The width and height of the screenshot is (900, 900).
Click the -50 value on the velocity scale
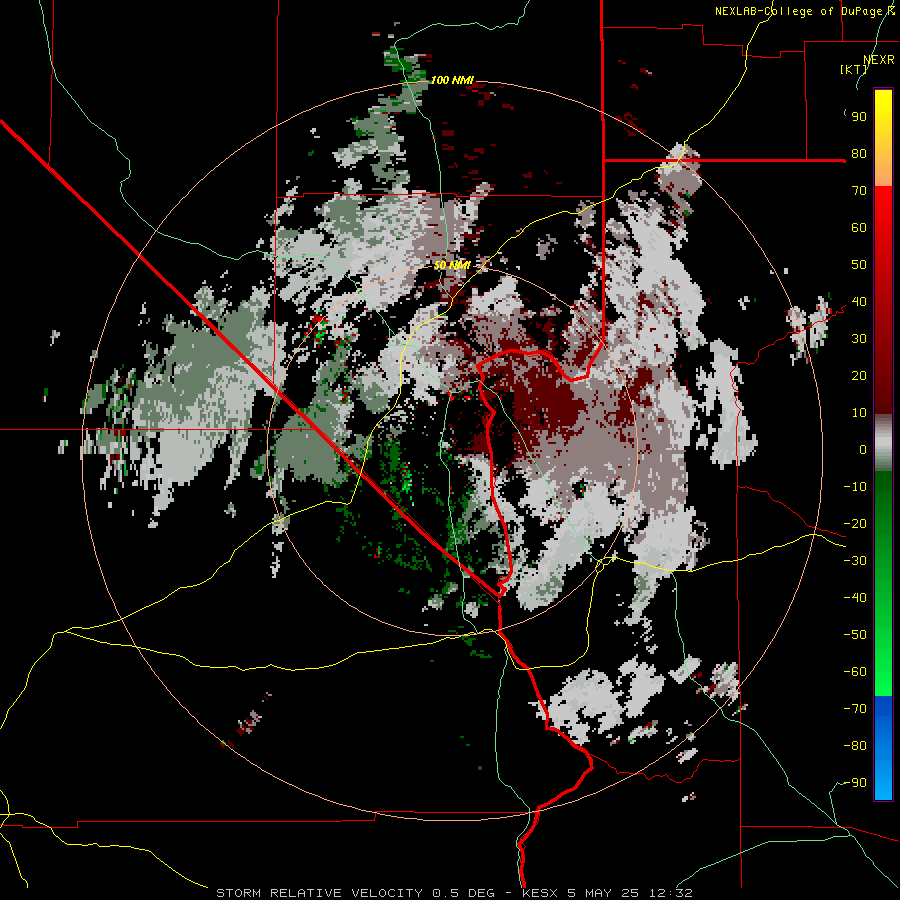[855, 635]
